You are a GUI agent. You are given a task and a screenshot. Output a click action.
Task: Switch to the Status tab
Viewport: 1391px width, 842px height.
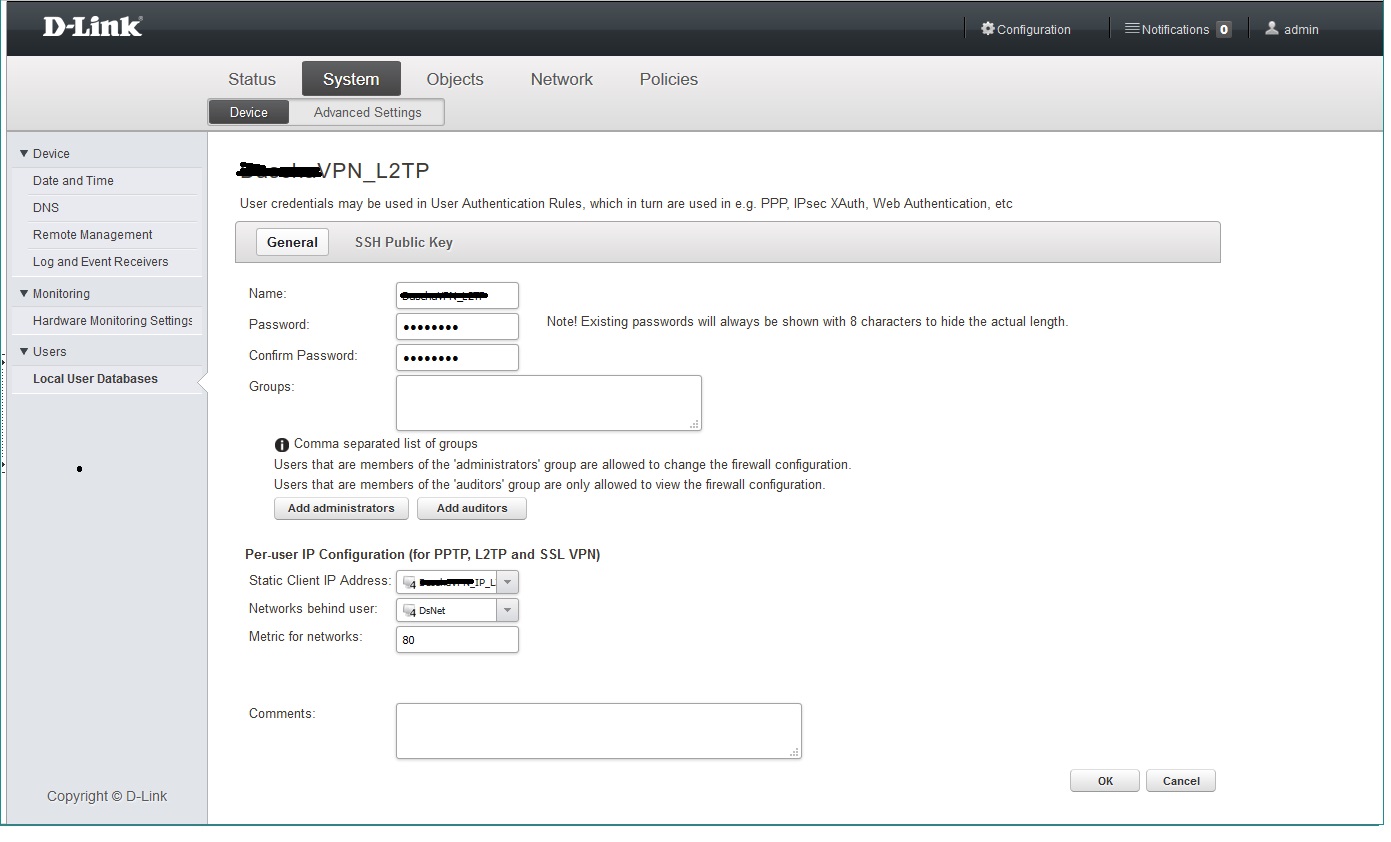coord(252,79)
